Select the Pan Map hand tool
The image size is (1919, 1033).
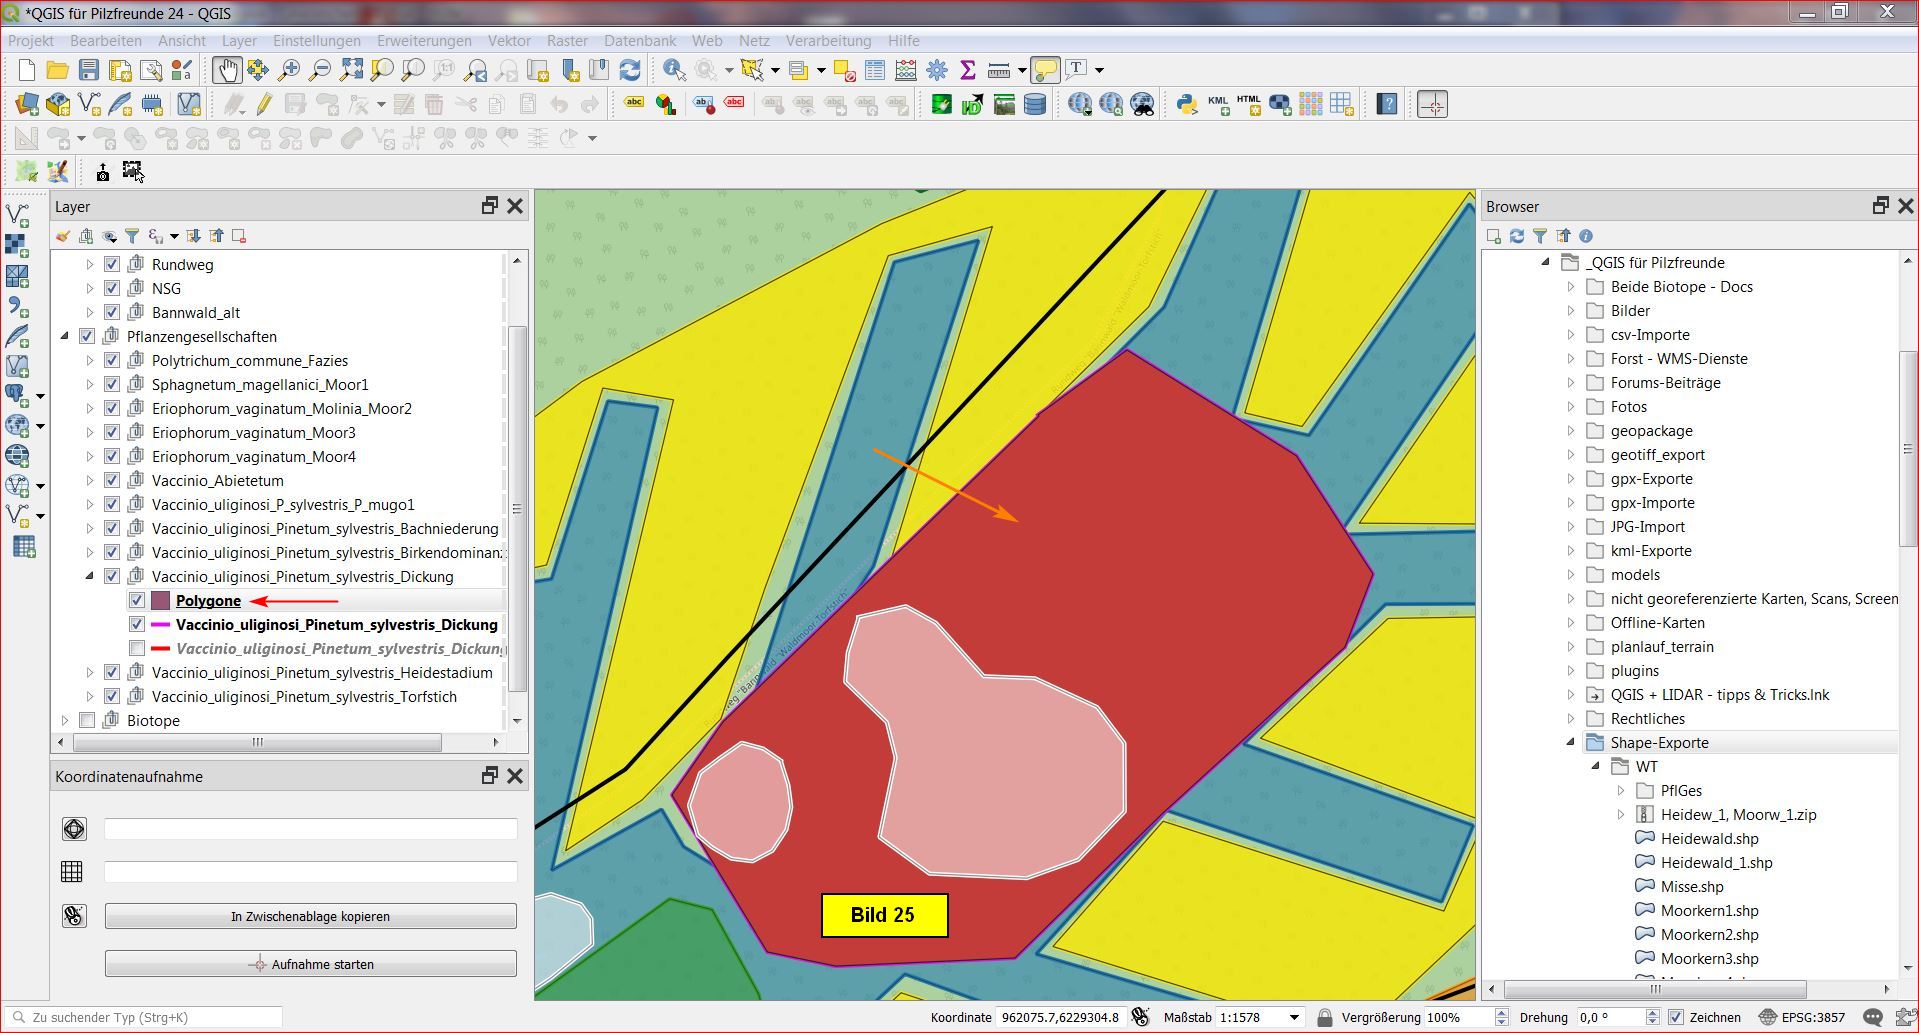pyautogui.click(x=226, y=70)
